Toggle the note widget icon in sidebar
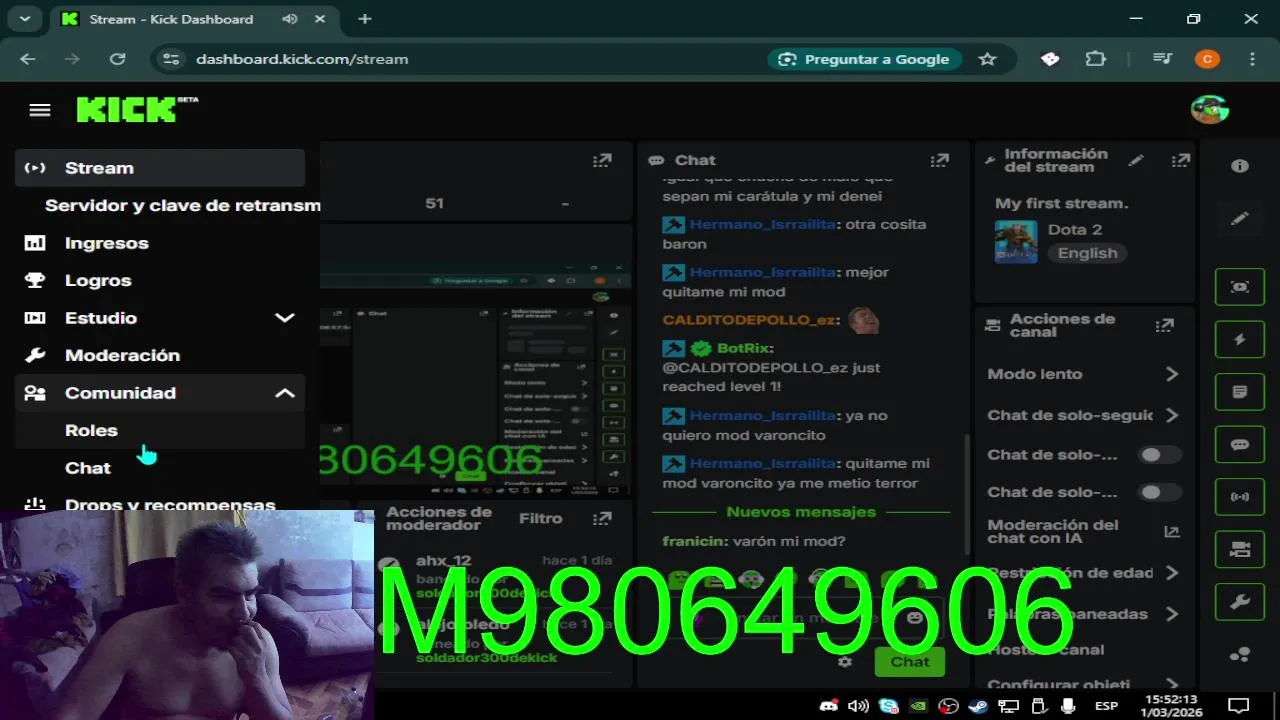 [x=1240, y=392]
